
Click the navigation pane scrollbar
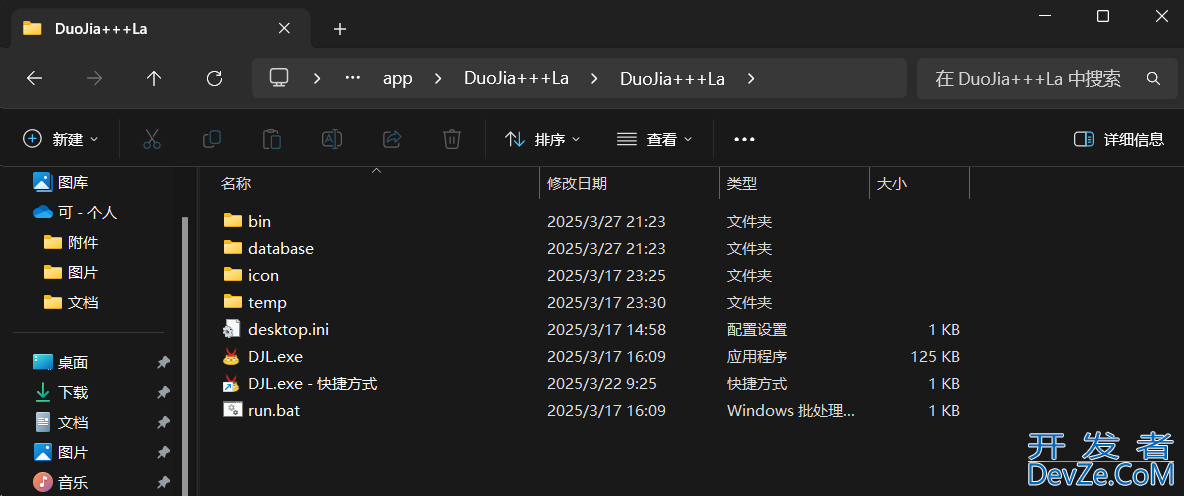[184, 355]
